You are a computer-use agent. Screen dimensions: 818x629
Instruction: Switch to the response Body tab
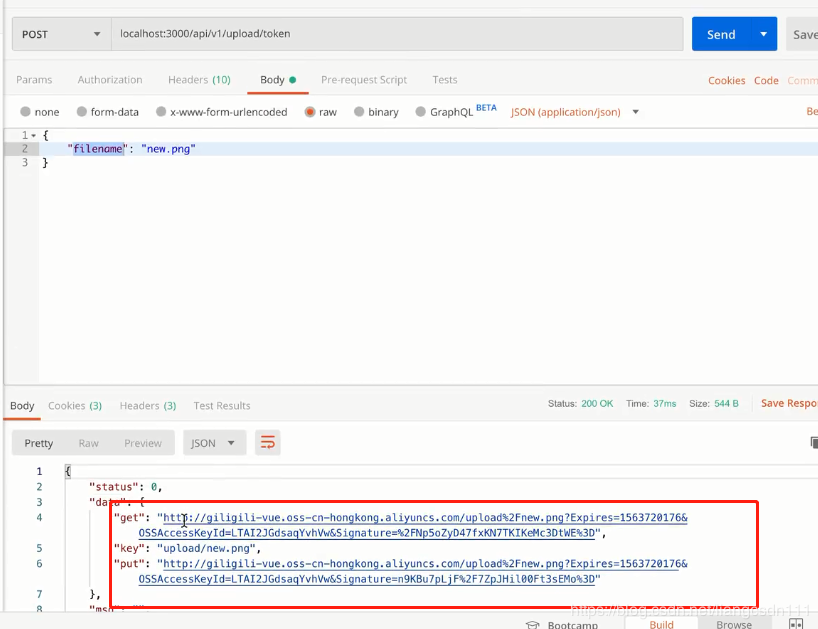(x=22, y=406)
